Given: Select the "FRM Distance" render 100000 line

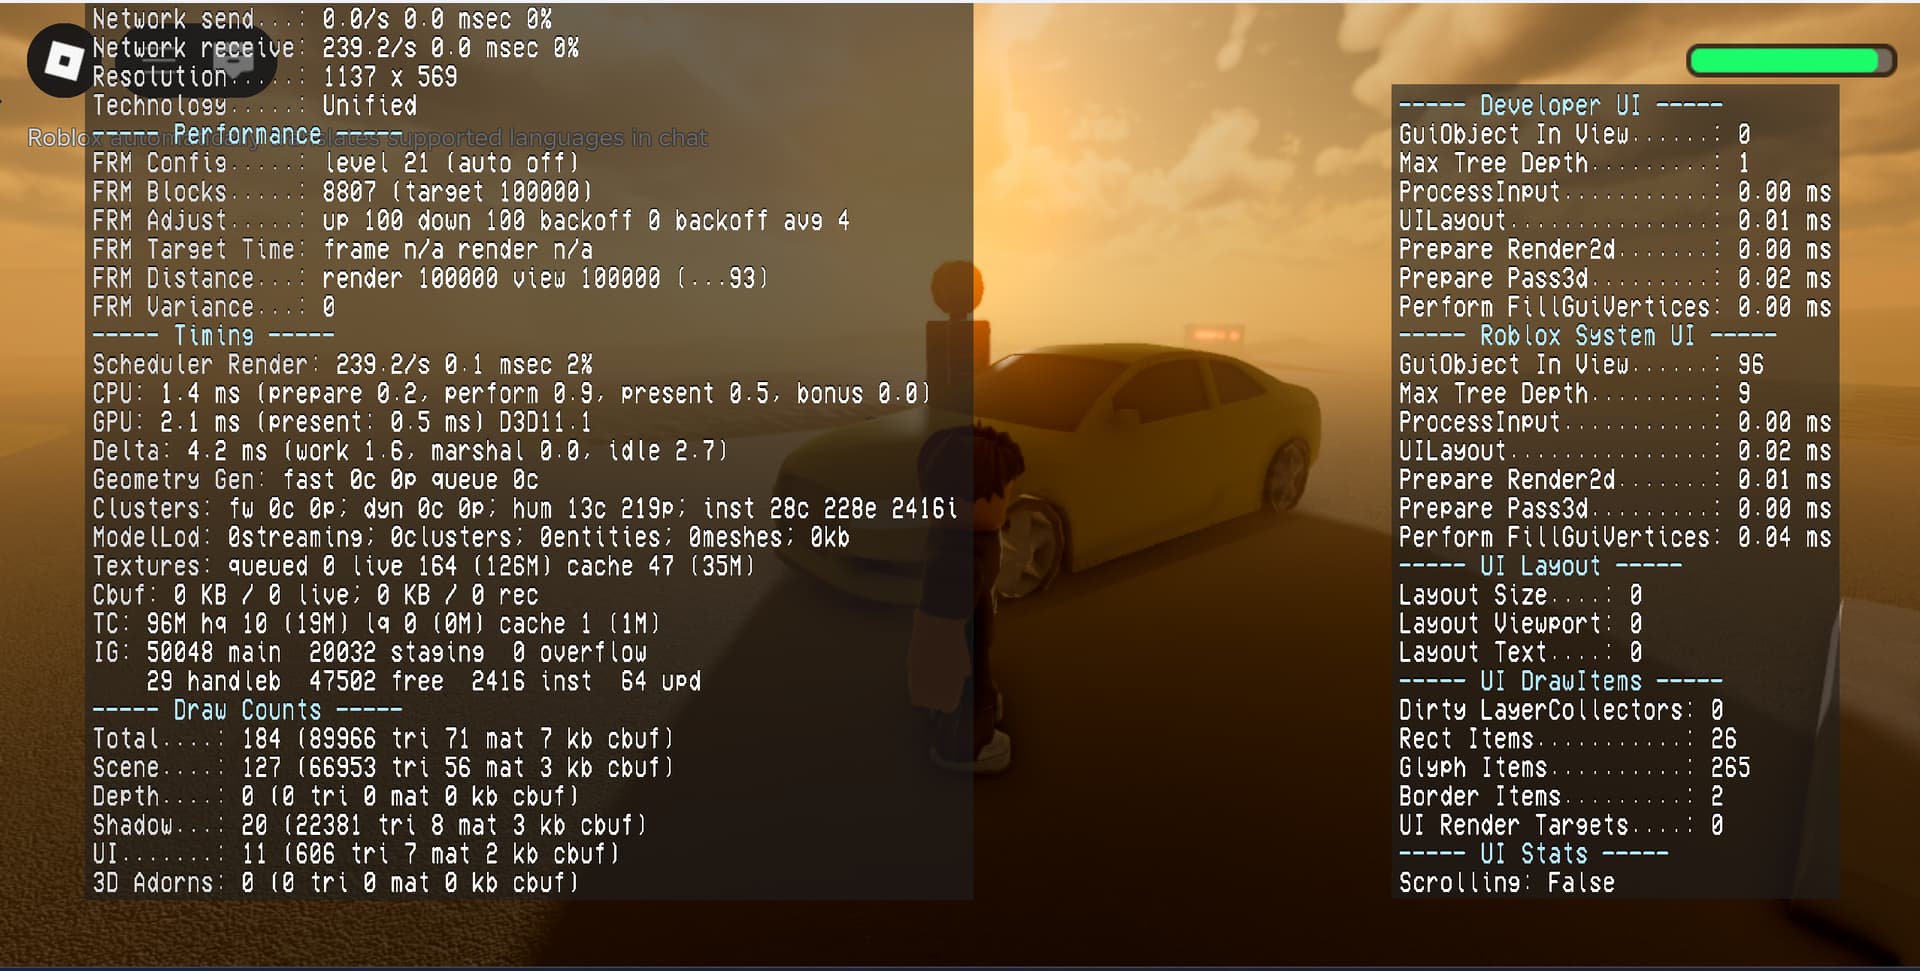Looking at the screenshot, I should point(431,279).
